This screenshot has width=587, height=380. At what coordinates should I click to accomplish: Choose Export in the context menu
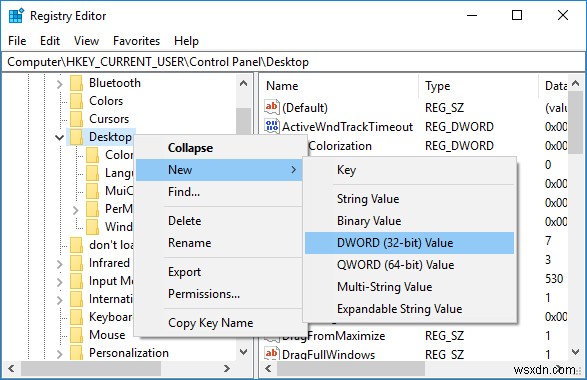[219, 272]
